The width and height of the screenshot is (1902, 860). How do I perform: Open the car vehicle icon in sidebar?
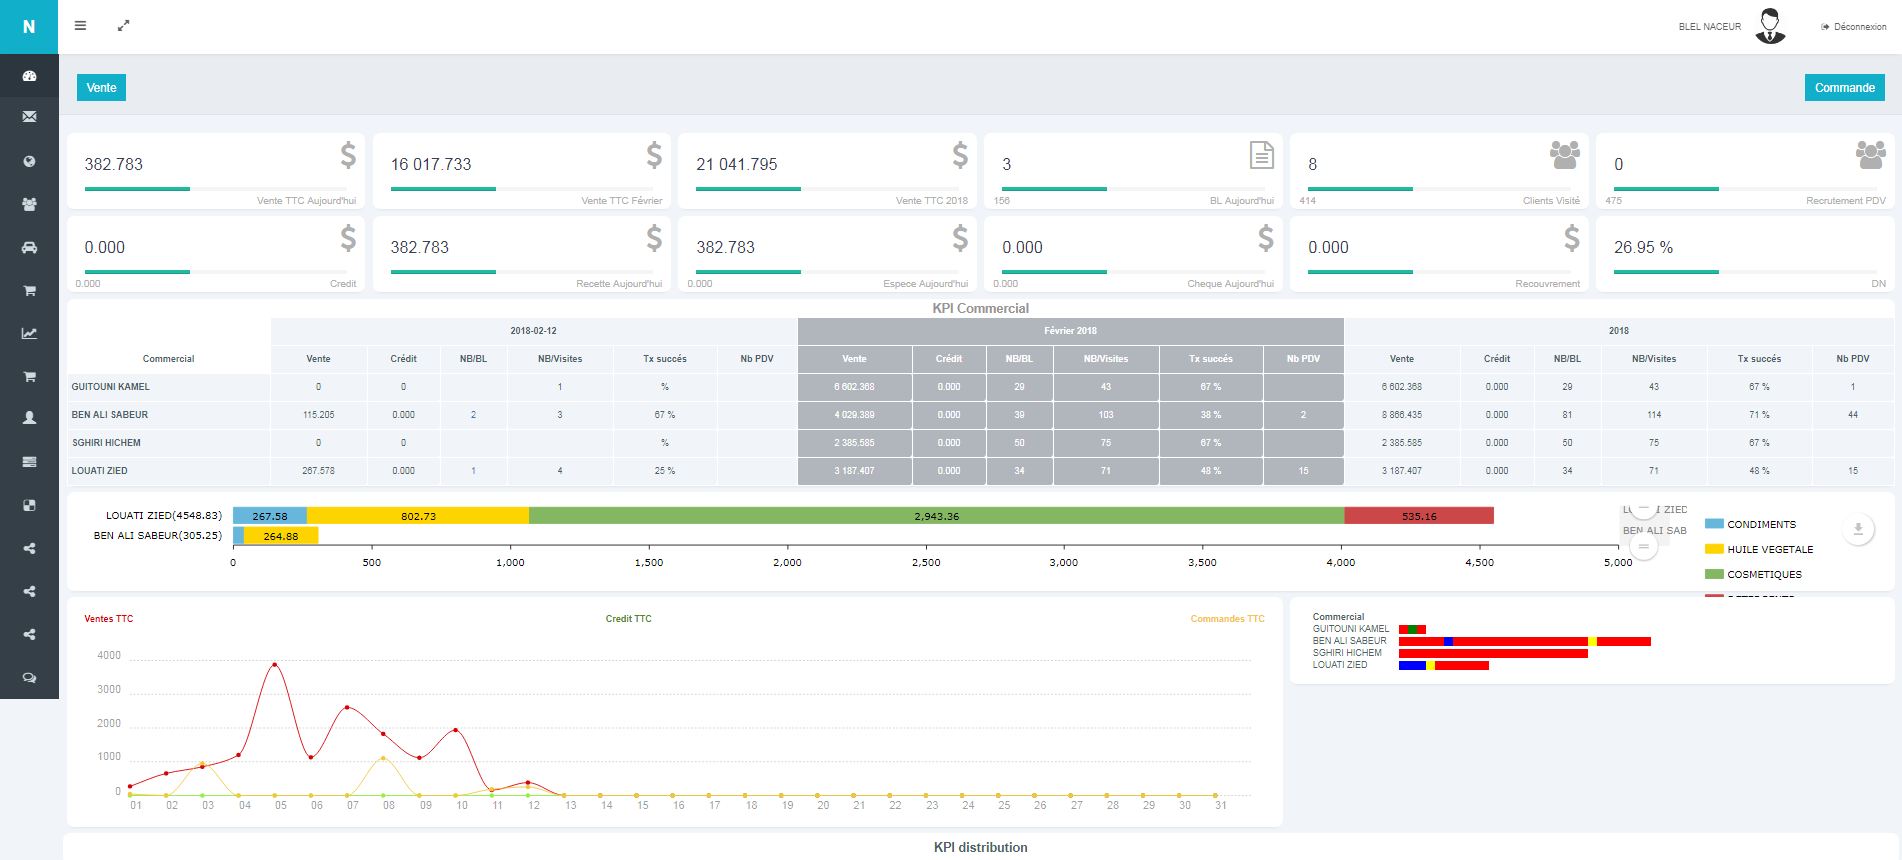point(29,247)
